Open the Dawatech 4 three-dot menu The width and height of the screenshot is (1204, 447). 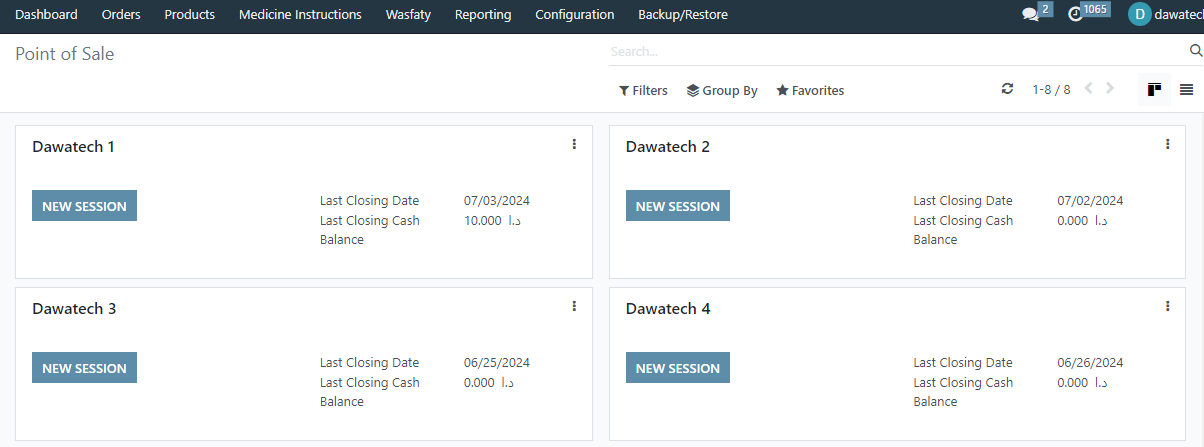tap(1167, 306)
